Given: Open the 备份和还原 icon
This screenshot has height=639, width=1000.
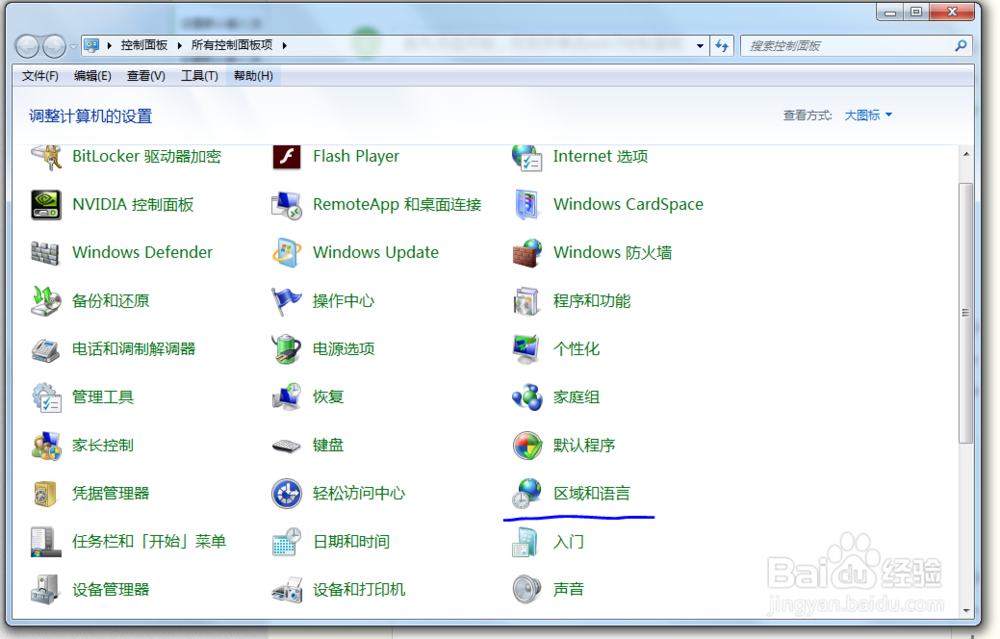Looking at the screenshot, I should 47,301.
